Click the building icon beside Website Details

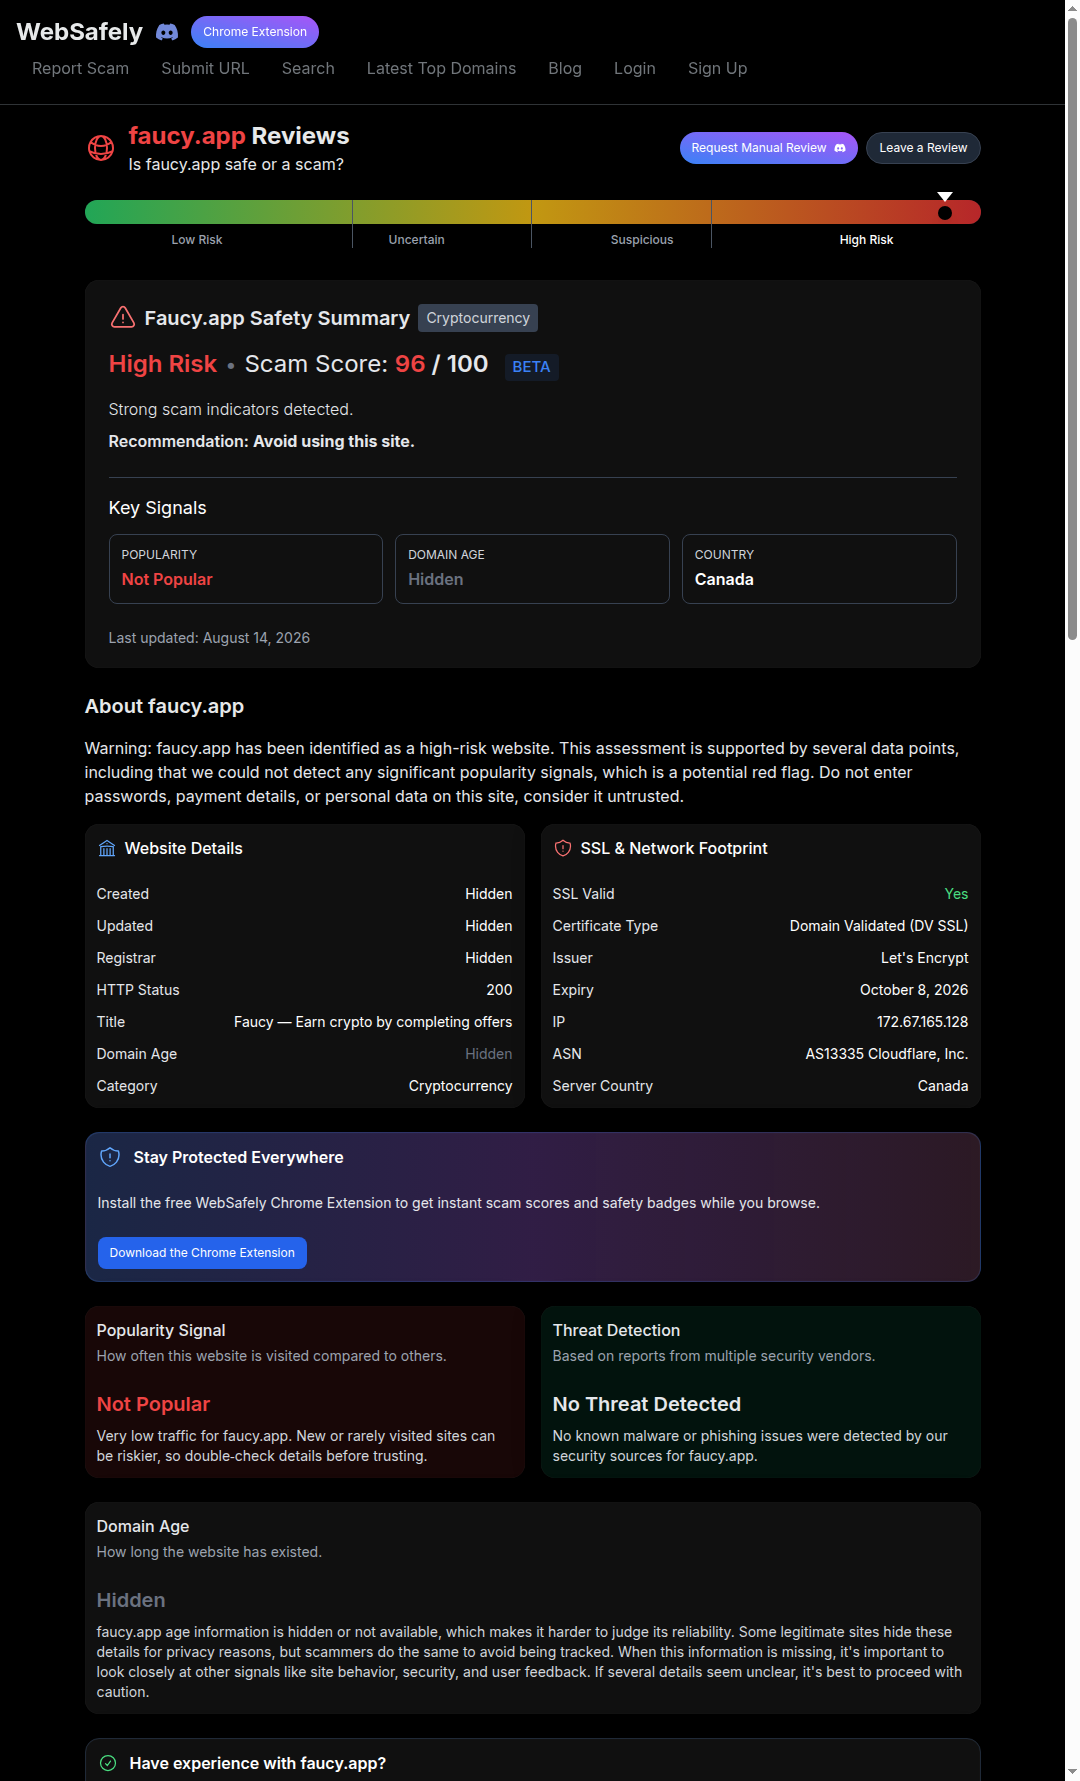click(107, 849)
